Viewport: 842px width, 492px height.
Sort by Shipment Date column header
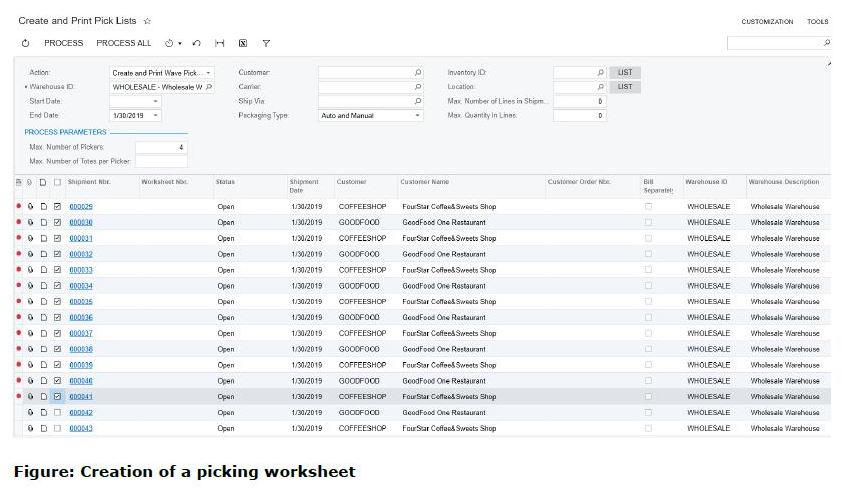click(304, 186)
